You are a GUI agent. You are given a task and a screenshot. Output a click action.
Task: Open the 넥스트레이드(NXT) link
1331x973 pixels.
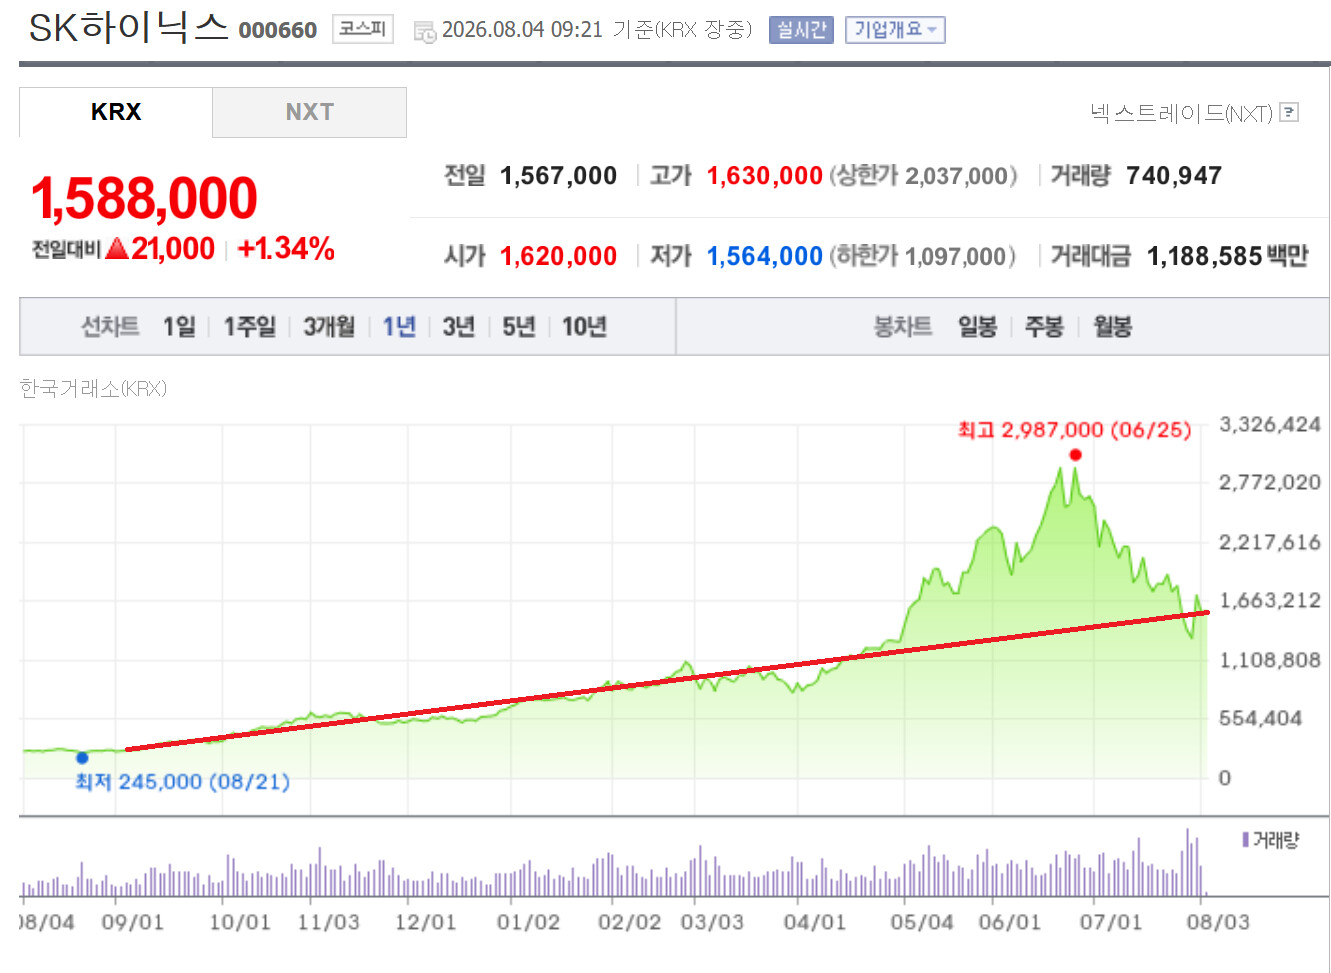pyautogui.click(x=1181, y=113)
